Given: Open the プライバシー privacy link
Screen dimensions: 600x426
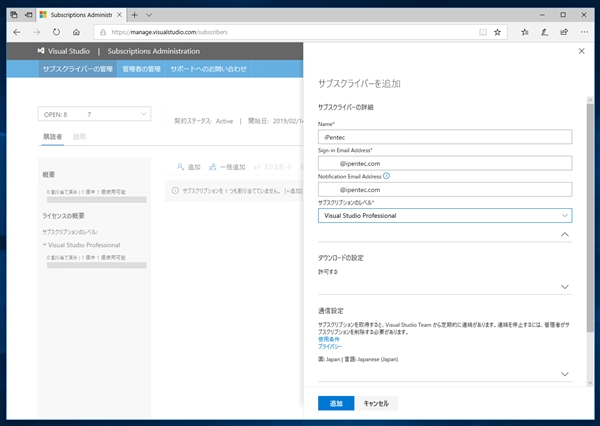Looking at the screenshot, I should (330, 346).
